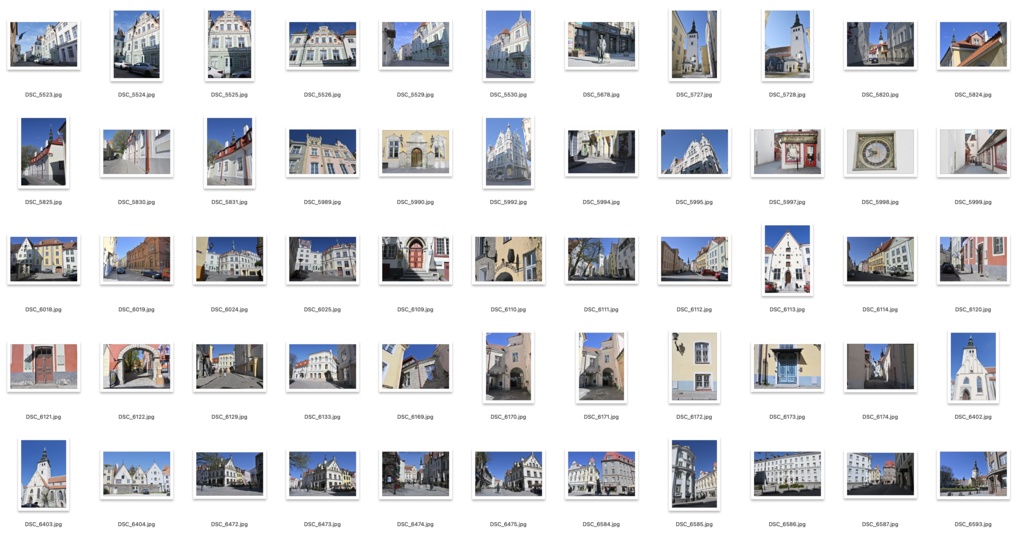This screenshot has height=541, width=1024.
Task: Select the DSC_6172.jpg yellow wall thumbnail
Action: tap(694, 367)
